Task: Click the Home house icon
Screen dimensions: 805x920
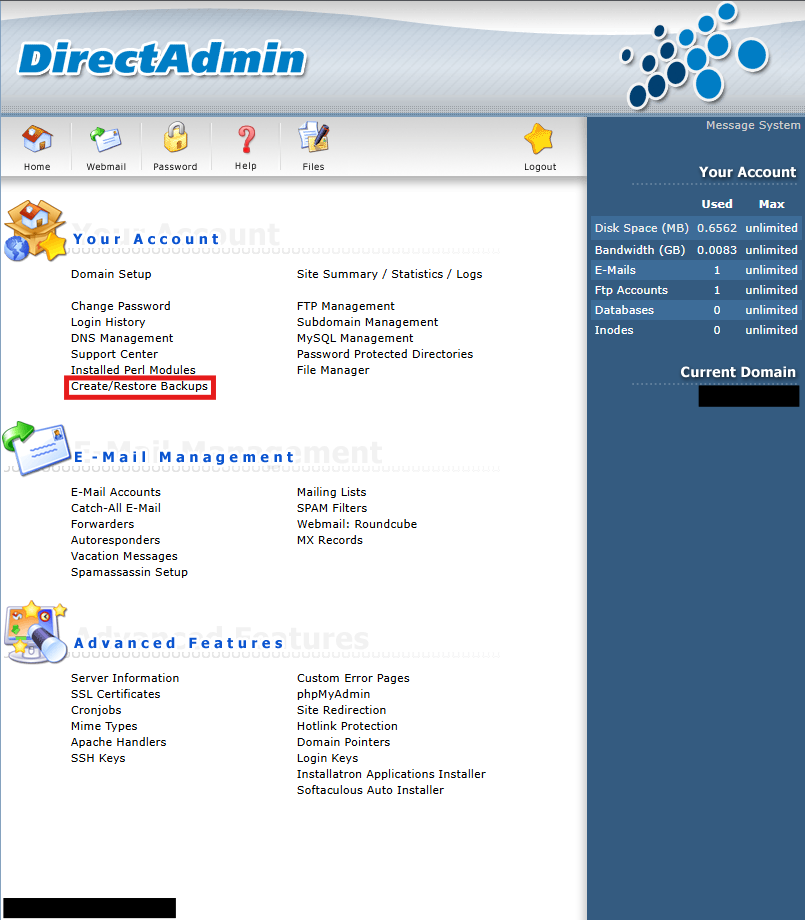Action: [x=37, y=139]
